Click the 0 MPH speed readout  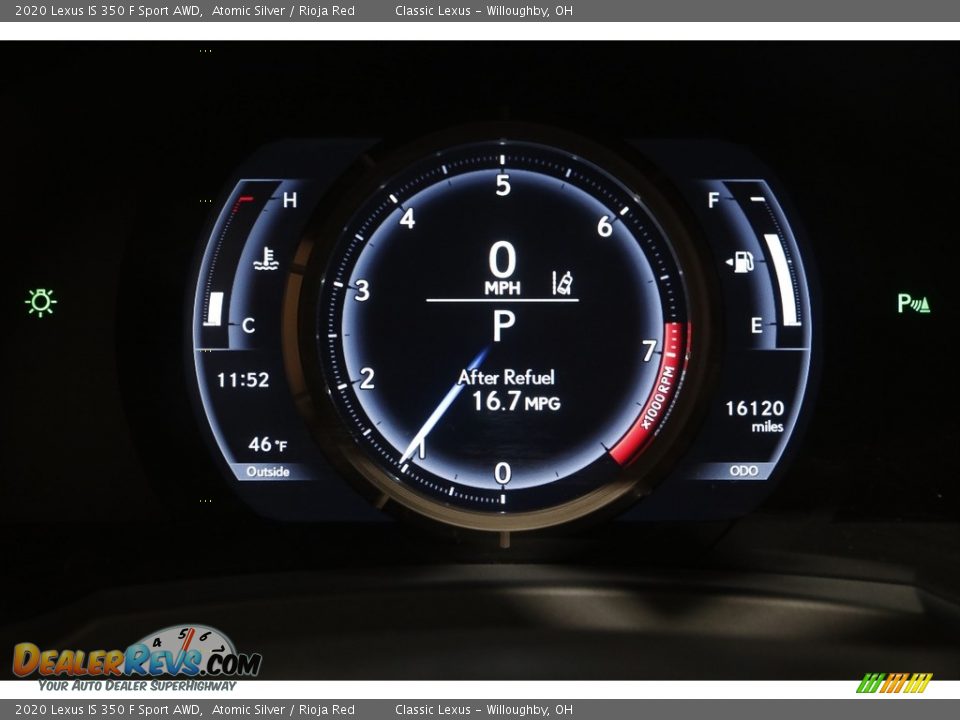503,268
